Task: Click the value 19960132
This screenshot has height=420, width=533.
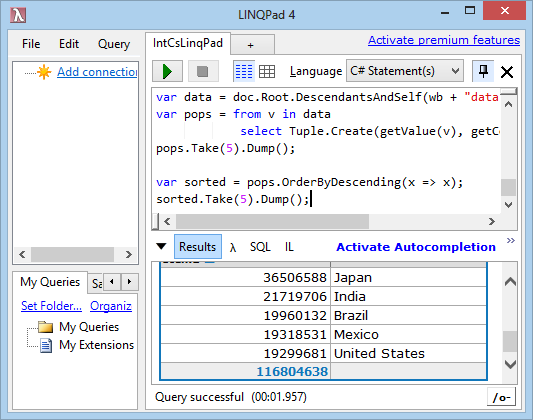Action: tap(295, 316)
